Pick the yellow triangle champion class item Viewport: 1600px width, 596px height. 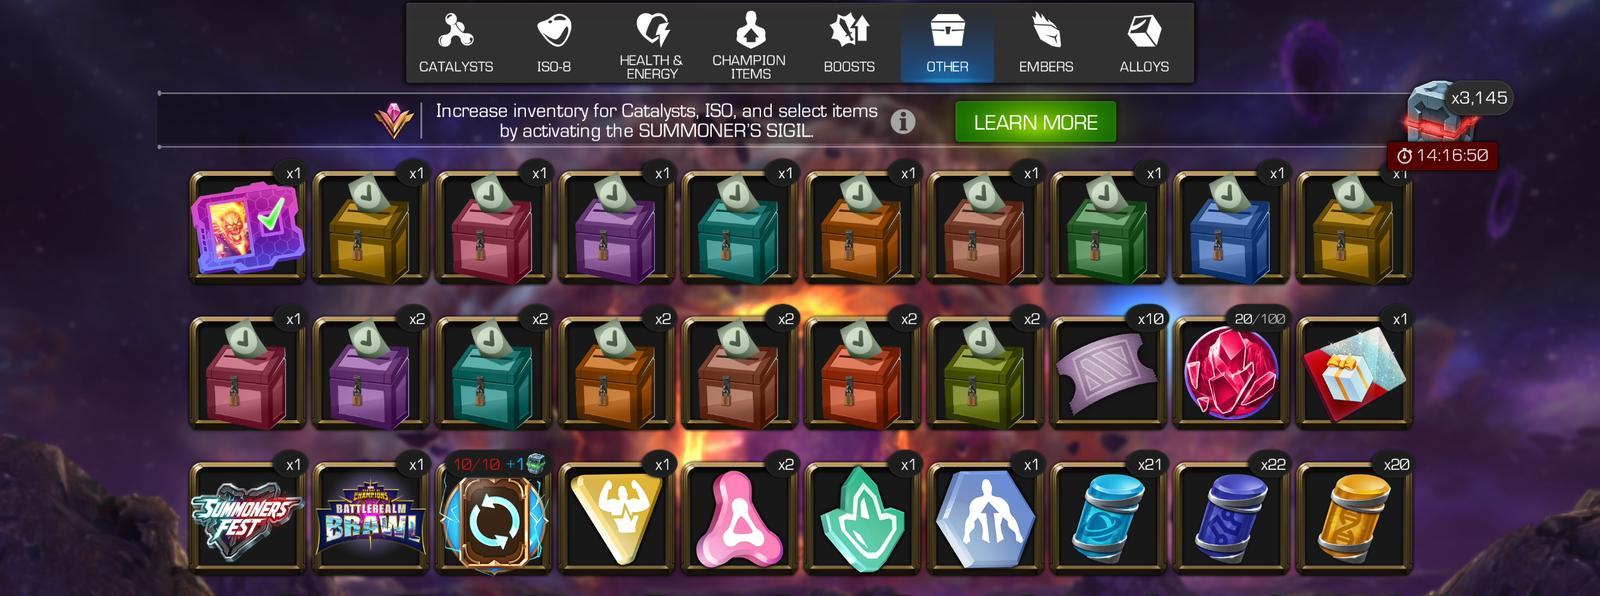[617, 518]
